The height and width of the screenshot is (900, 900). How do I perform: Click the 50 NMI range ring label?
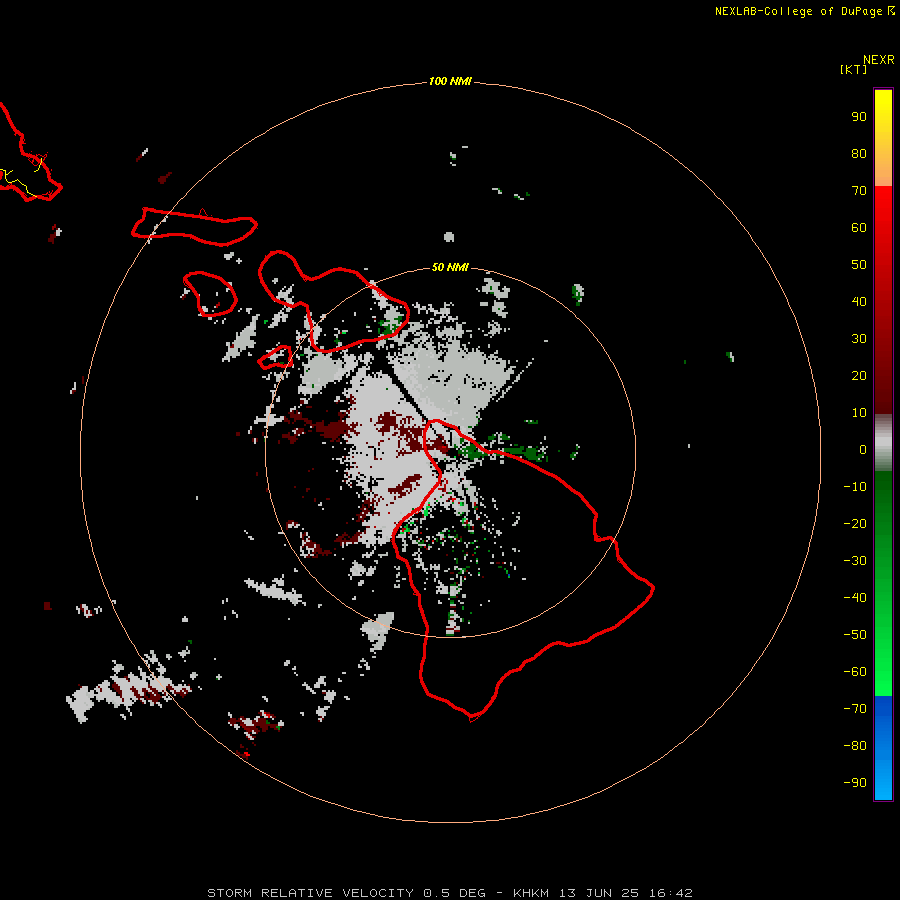click(x=450, y=267)
